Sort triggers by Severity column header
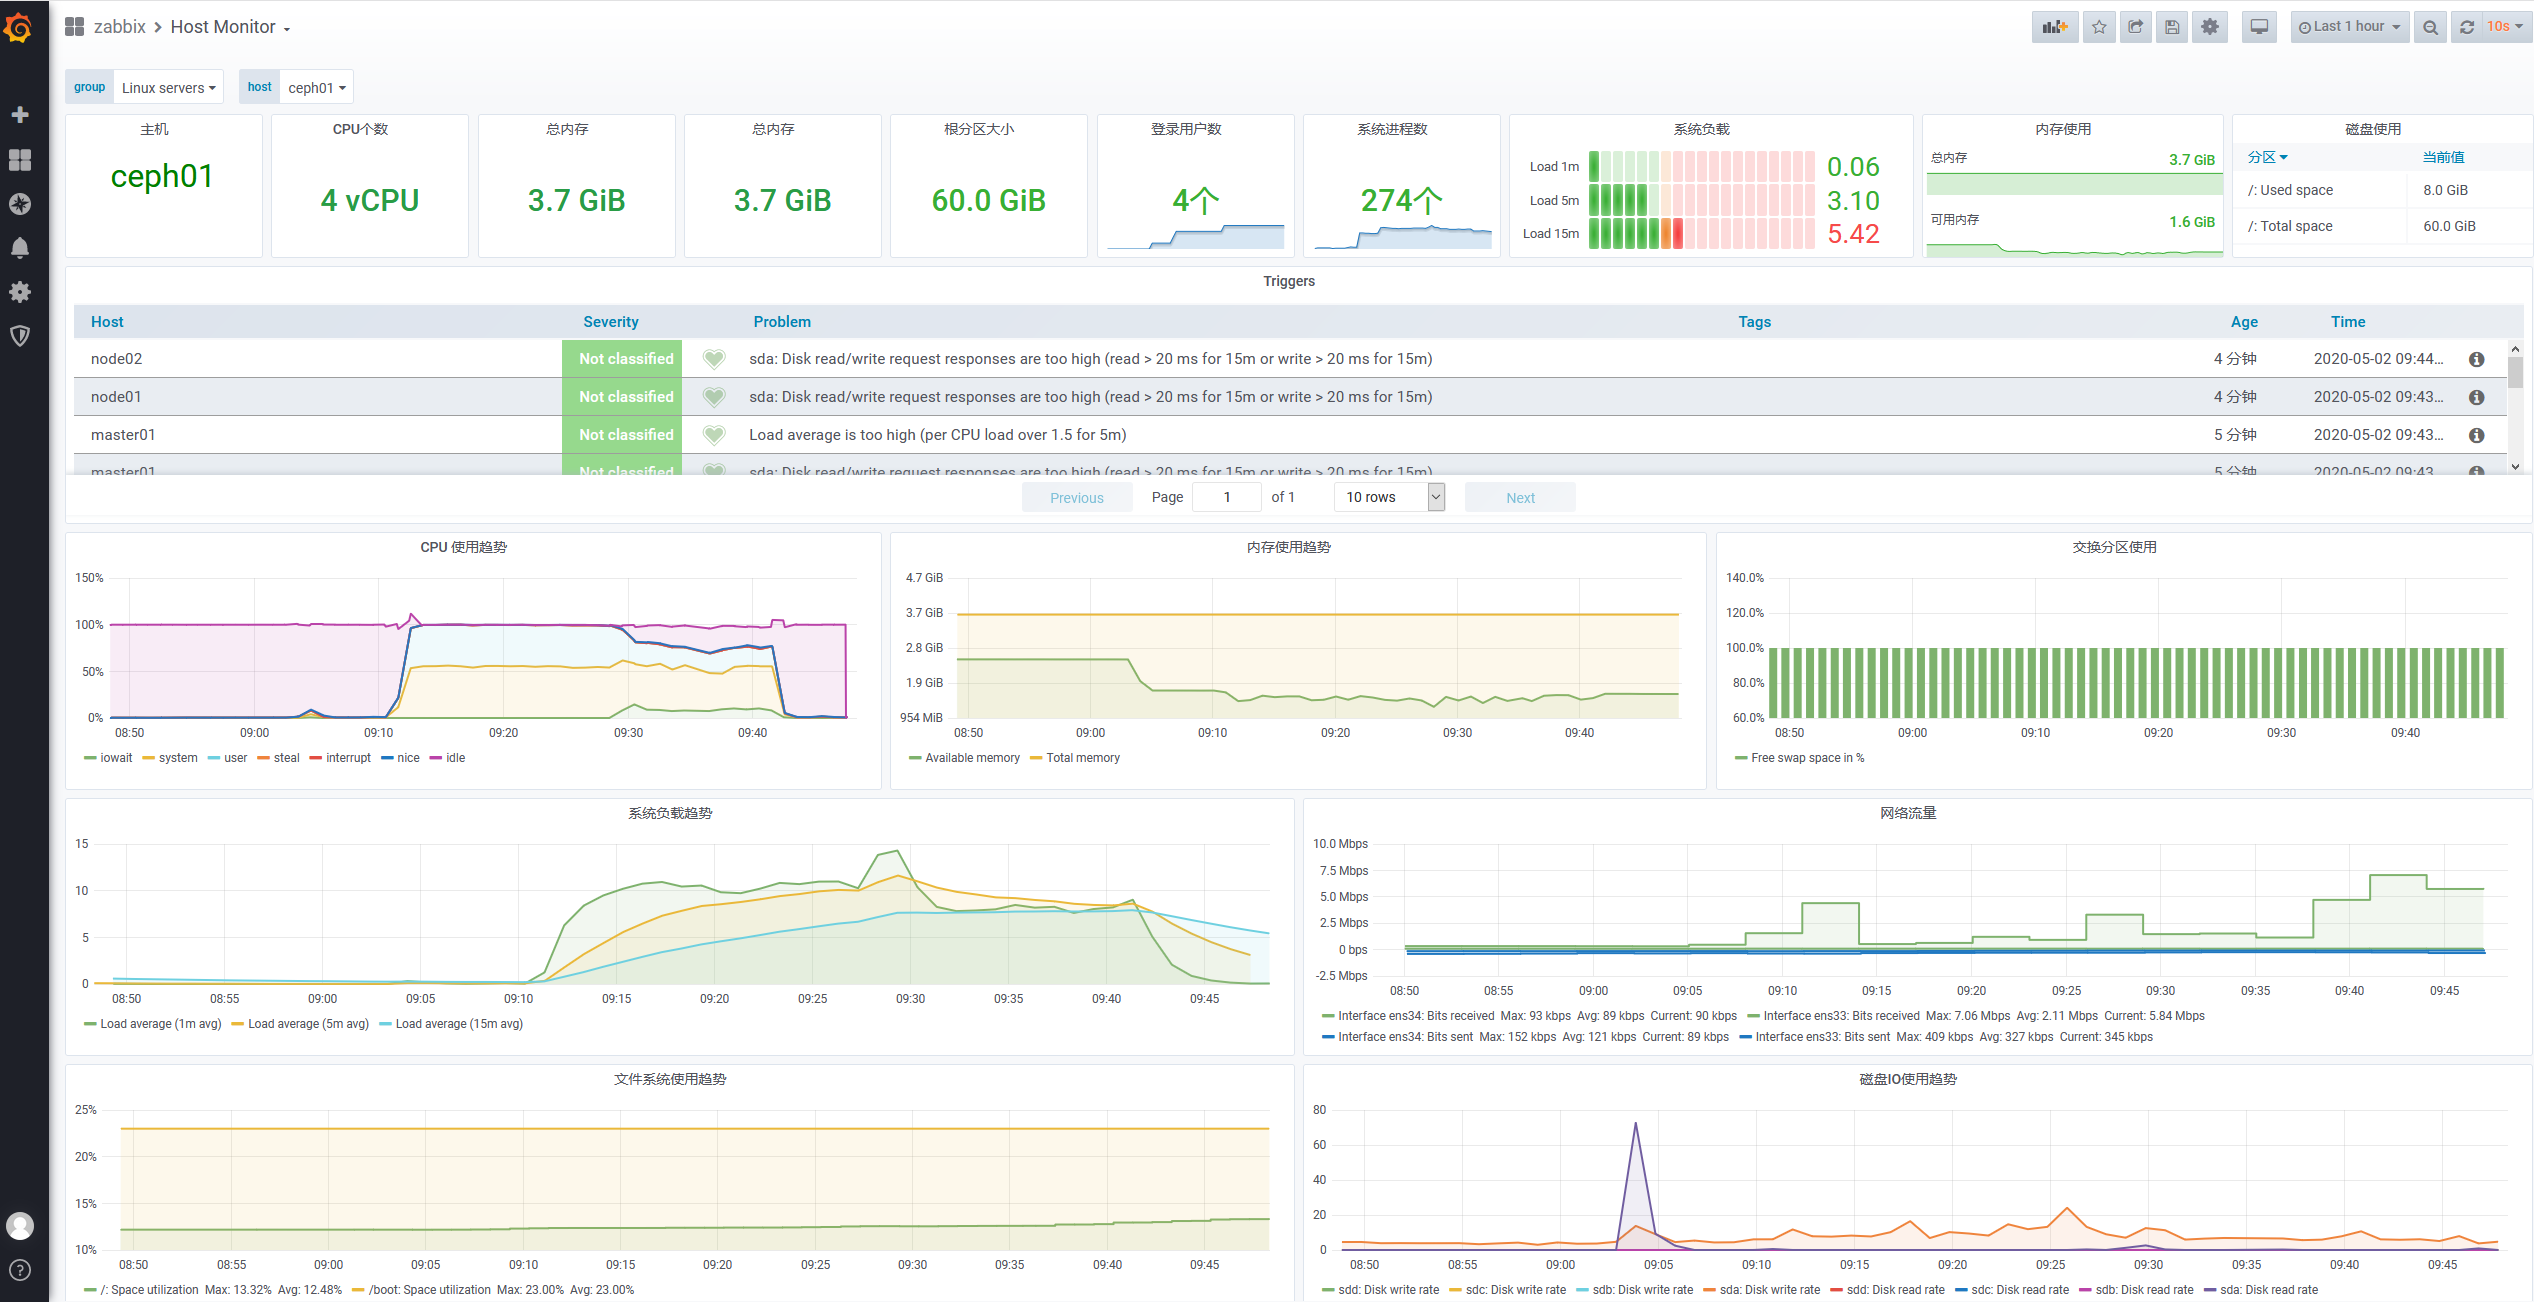Viewport: 2534px width, 1302px height. (x=610, y=322)
